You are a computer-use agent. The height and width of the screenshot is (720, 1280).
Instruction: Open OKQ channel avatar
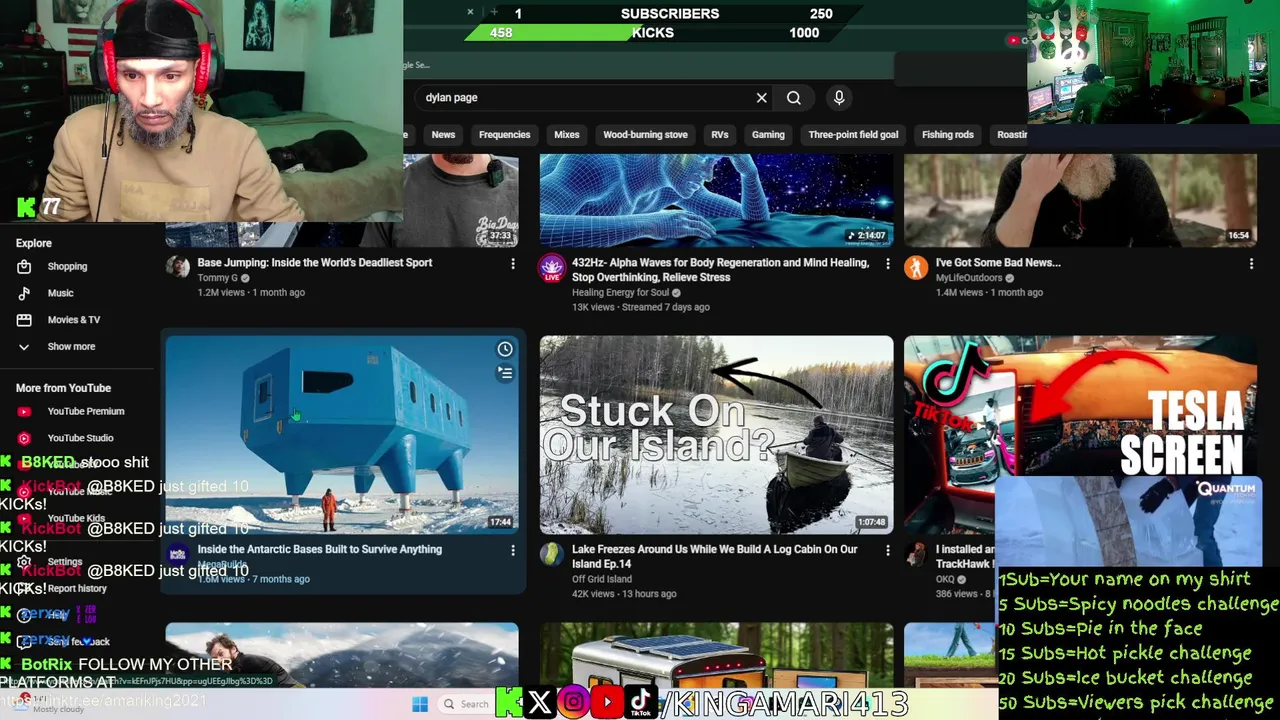point(916,554)
